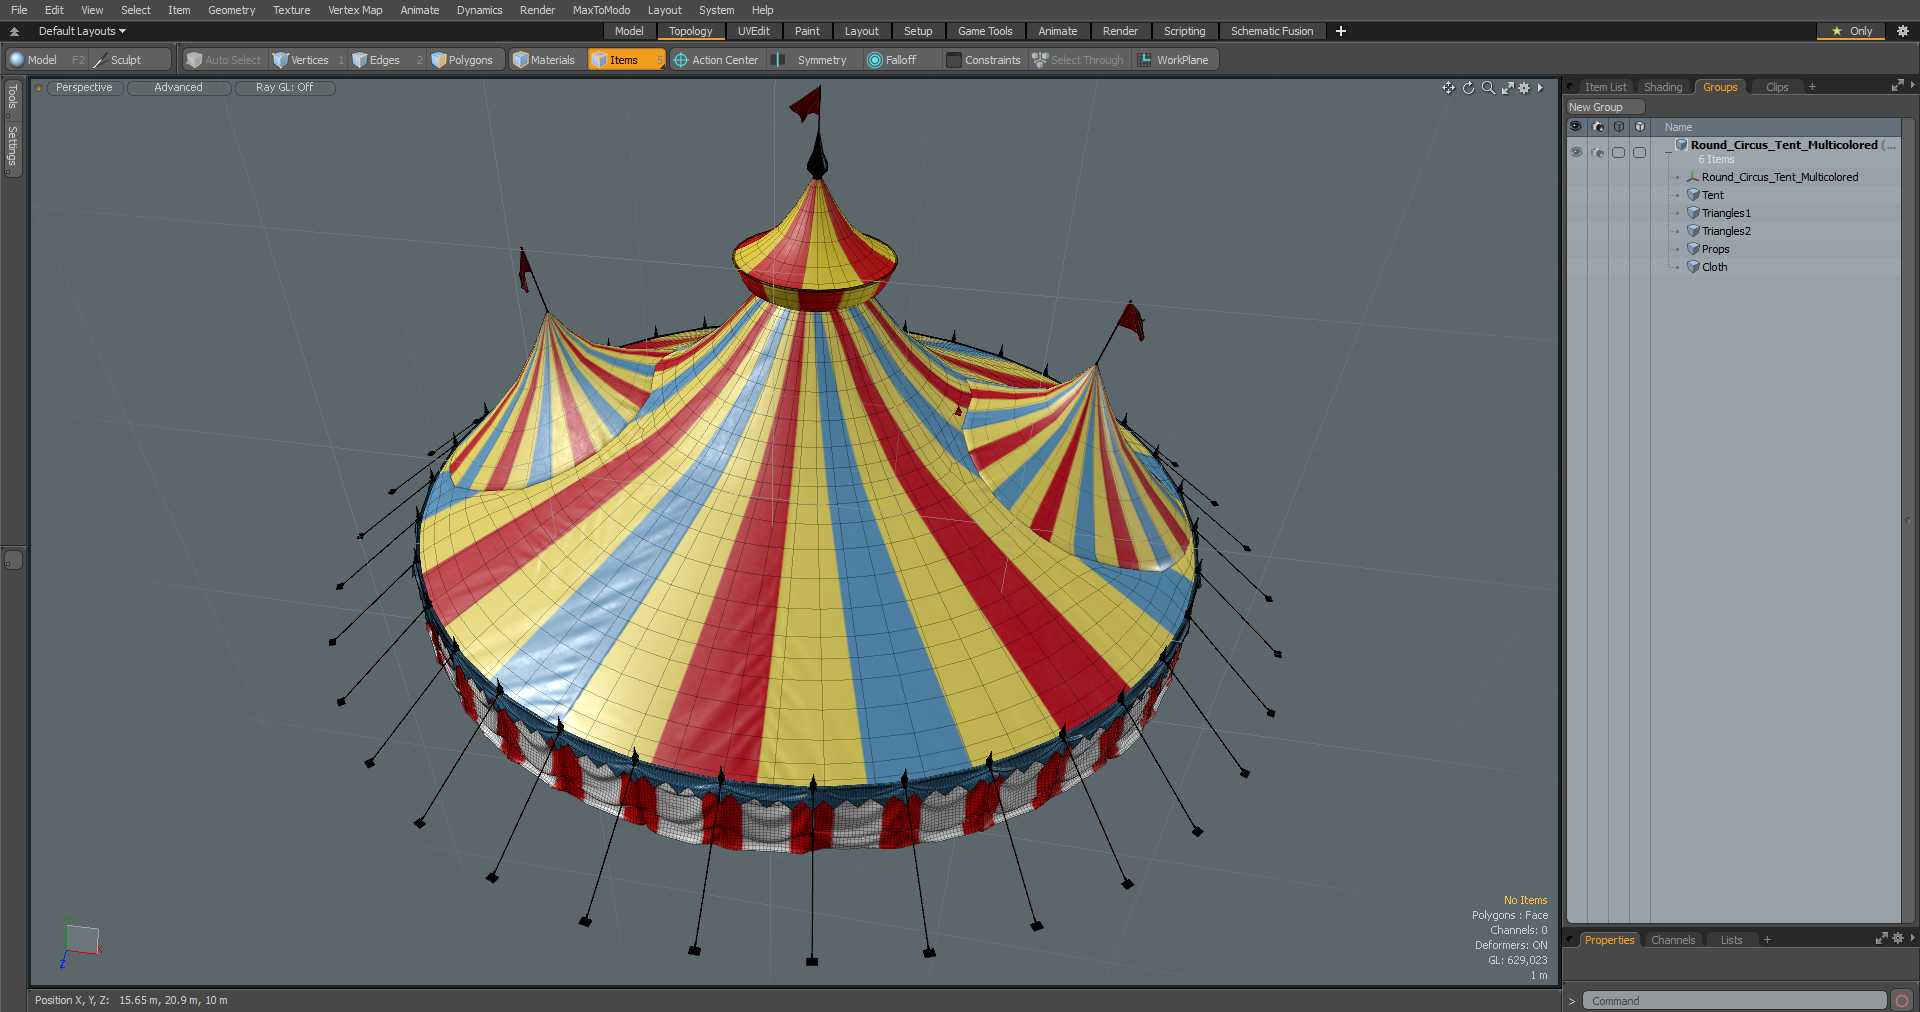Switch to the Shading tab

click(1663, 87)
